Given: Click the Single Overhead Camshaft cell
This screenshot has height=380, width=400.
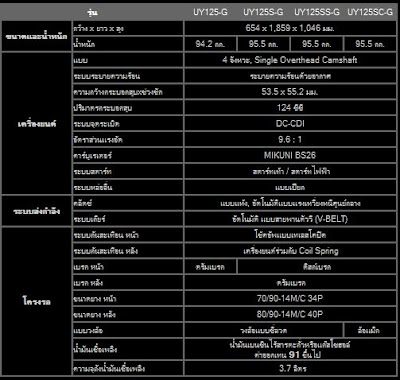Looking at the screenshot, I should coord(290,60).
